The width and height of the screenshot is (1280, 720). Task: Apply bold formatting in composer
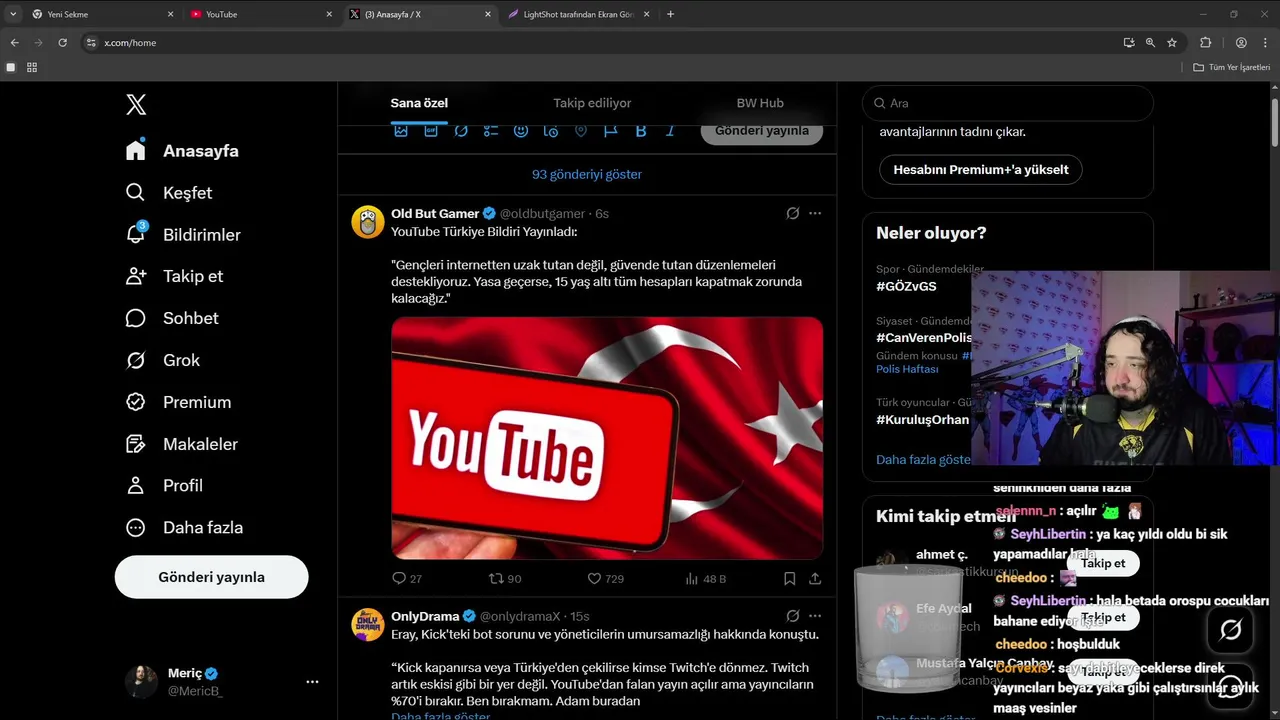(641, 131)
